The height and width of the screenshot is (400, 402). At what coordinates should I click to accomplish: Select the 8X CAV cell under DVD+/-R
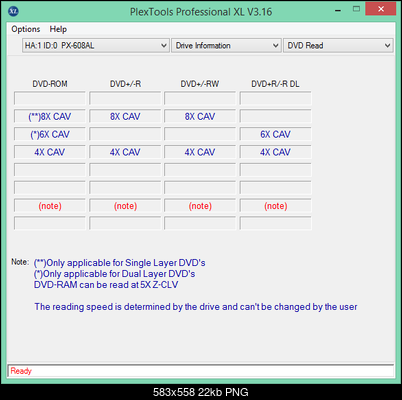tap(125, 117)
